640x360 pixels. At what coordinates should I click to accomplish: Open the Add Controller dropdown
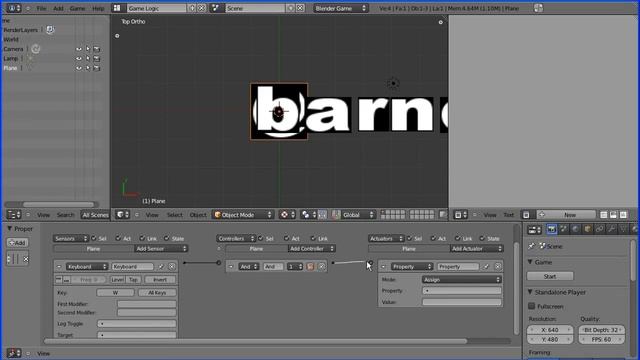(x=312, y=249)
